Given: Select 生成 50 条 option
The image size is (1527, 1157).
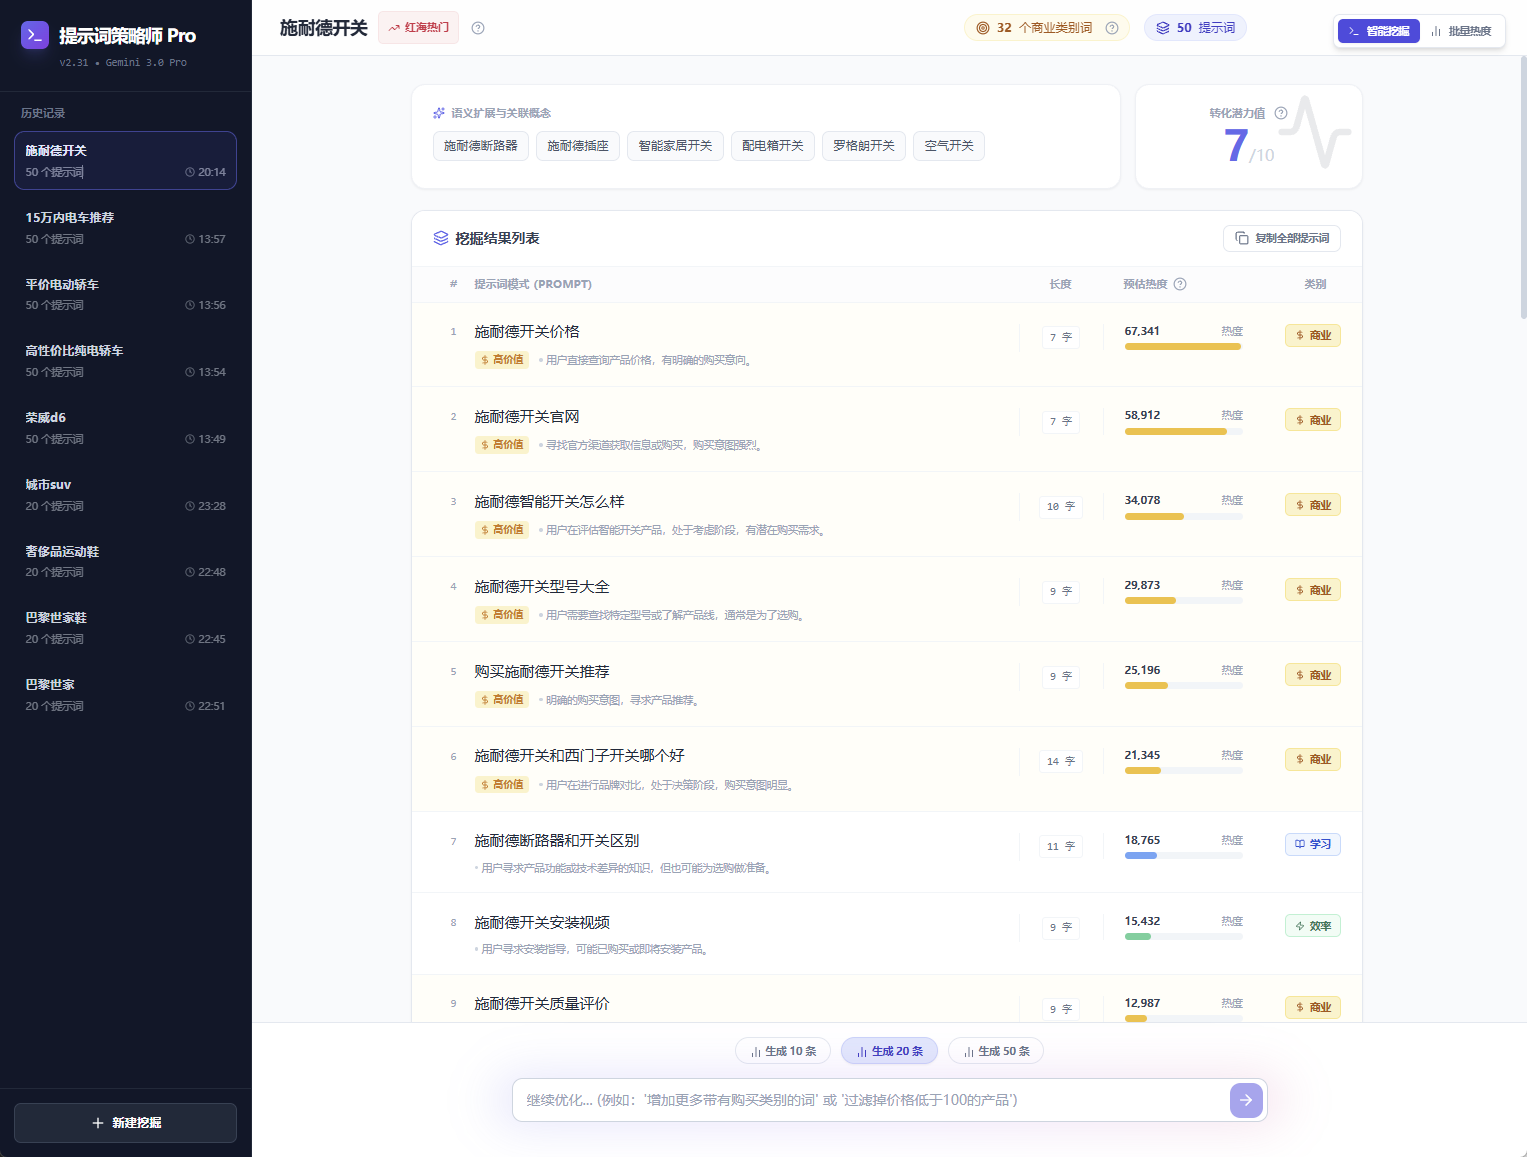Looking at the screenshot, I should point(996,1051).
